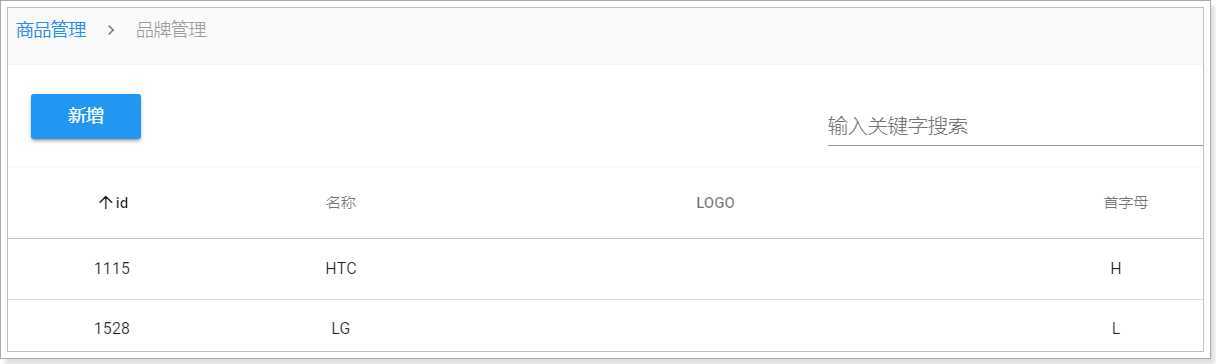Screen dimensions: 1216x364
Task: Click the empty LOGO cell for HTC
Action: click(x=715, y=269)
